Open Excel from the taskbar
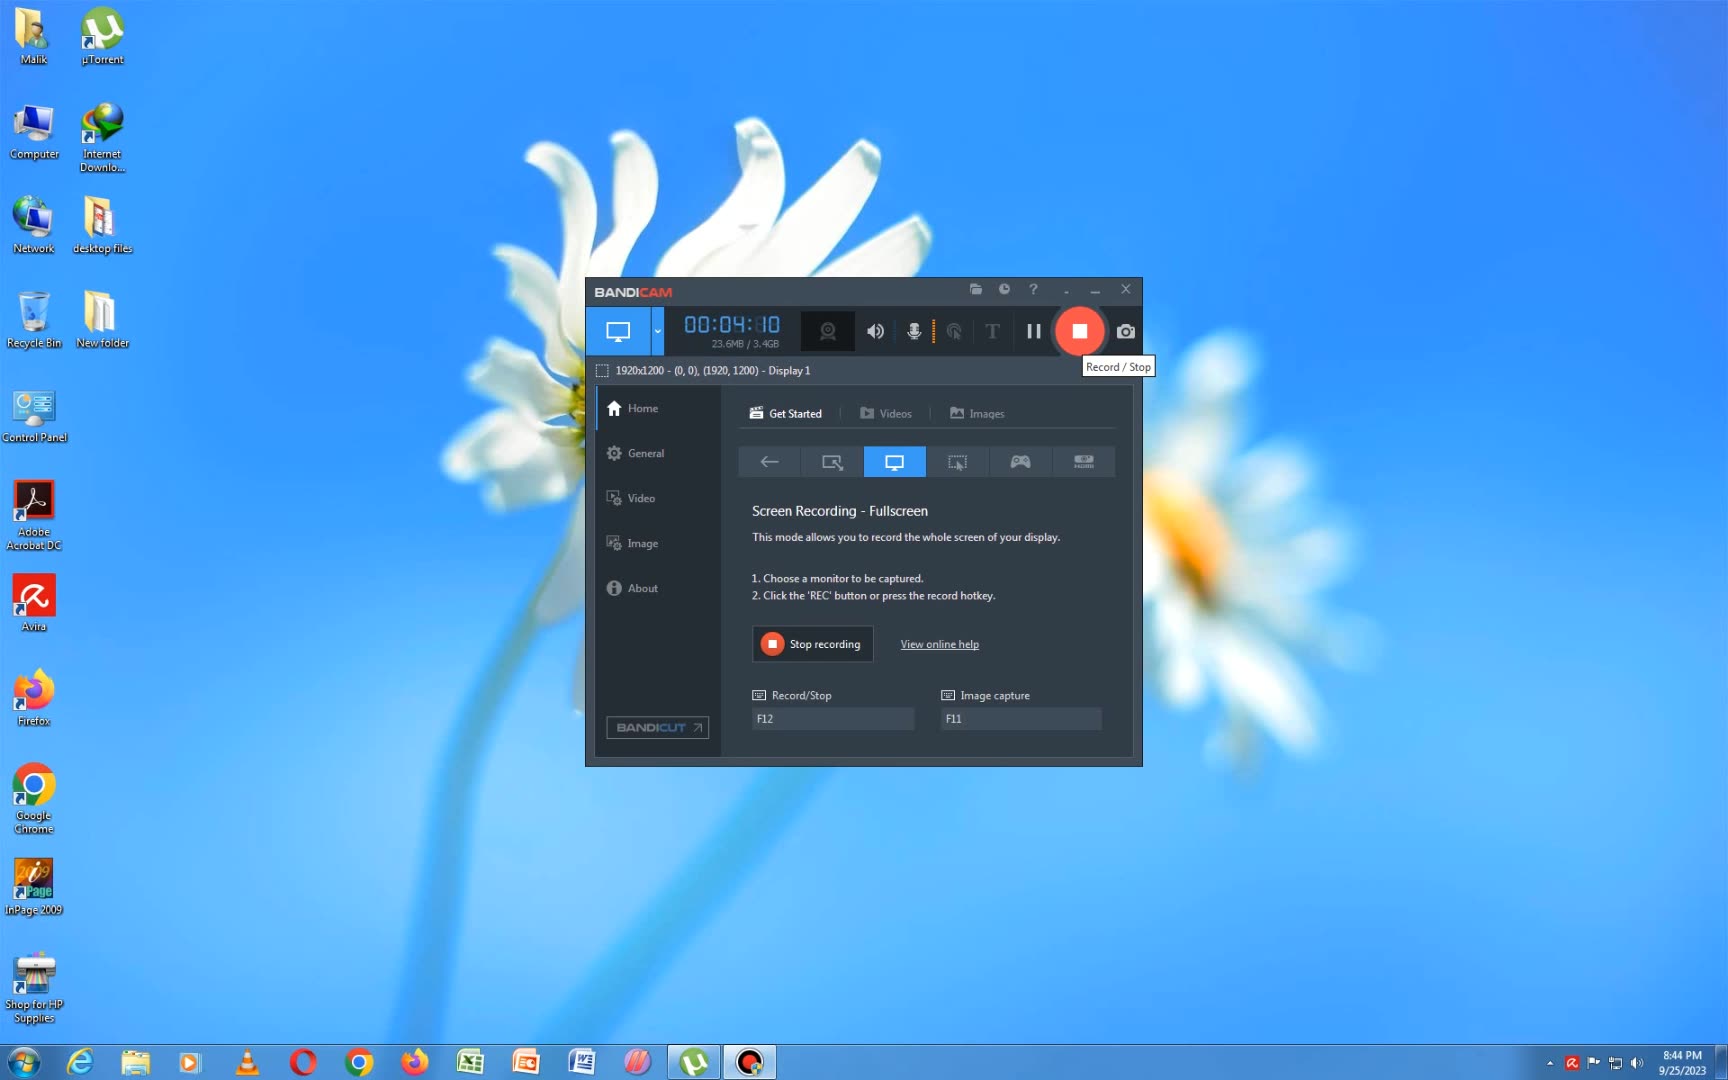This screenshot has width=1728, height=1080. [x=470, y=1062]
